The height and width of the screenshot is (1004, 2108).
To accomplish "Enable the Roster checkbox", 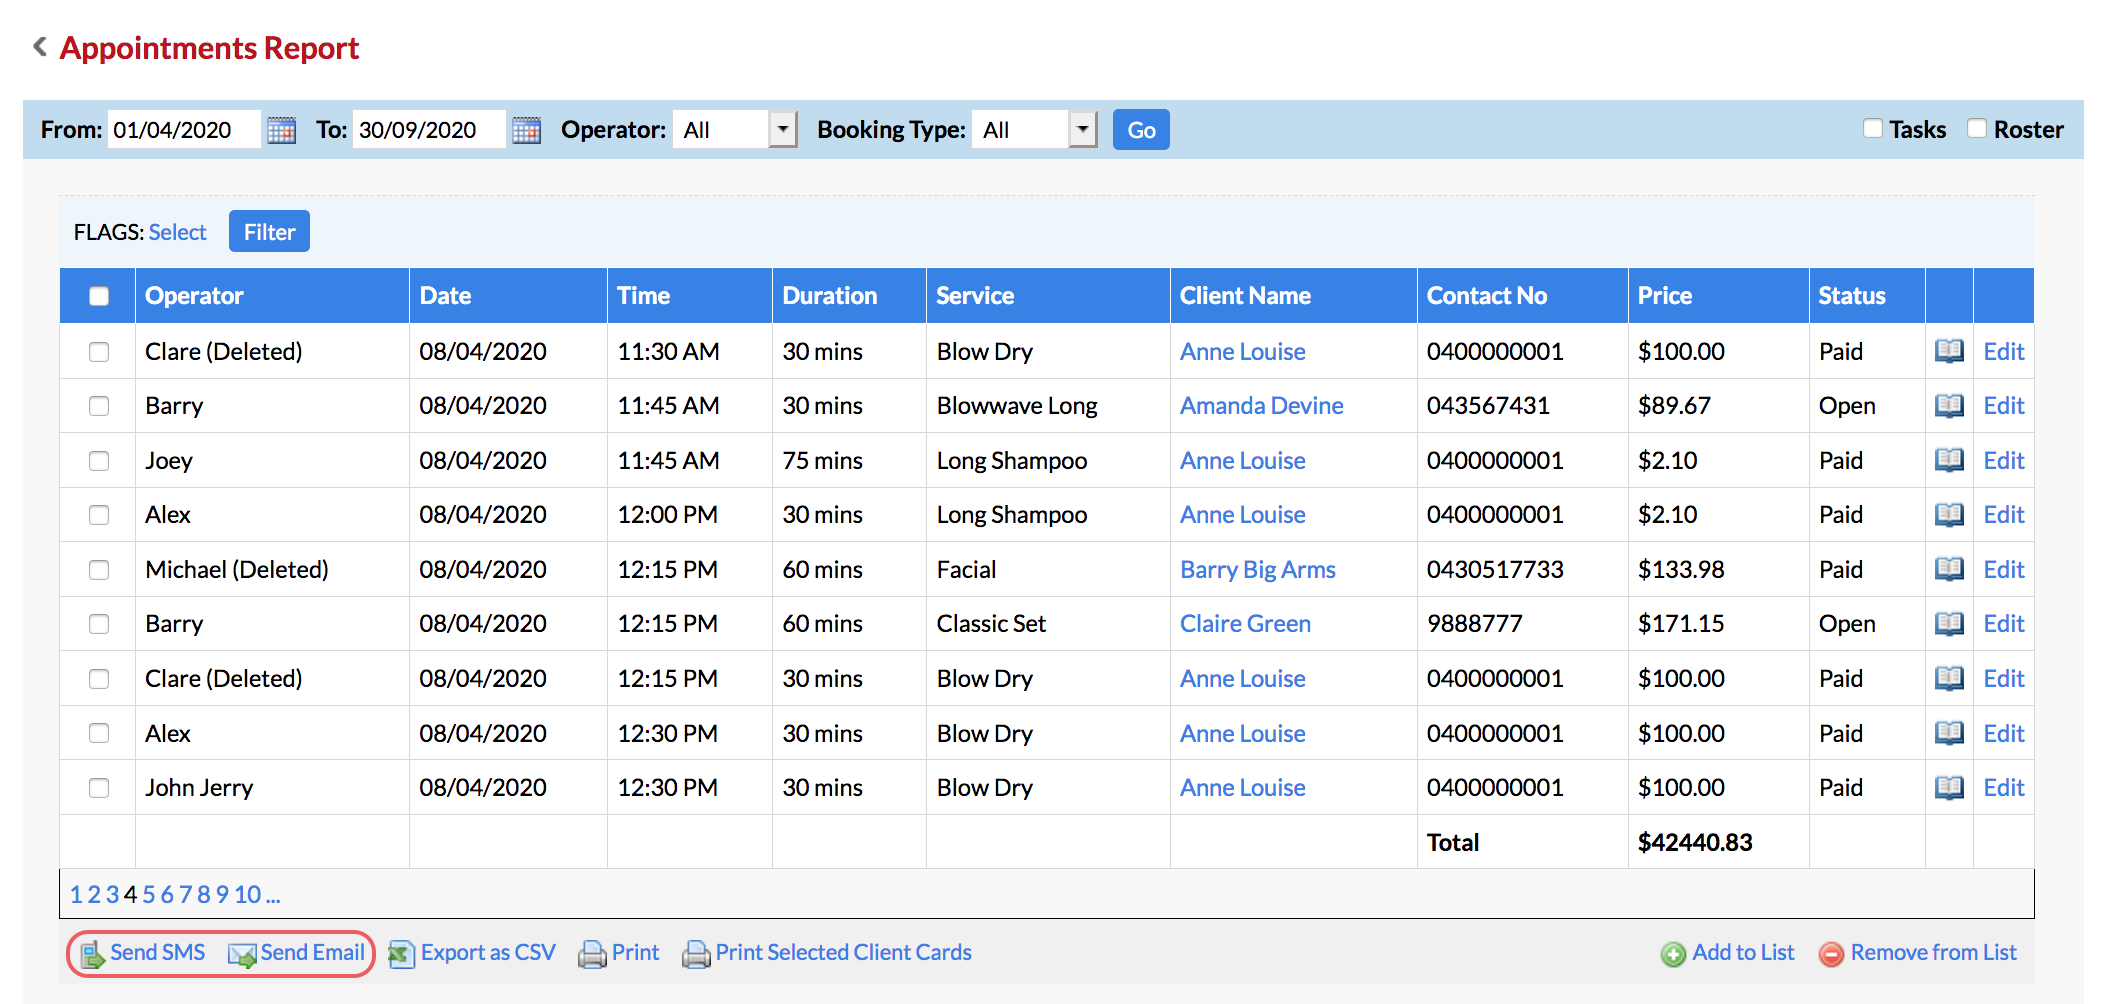I will [x=1976, y=127].
